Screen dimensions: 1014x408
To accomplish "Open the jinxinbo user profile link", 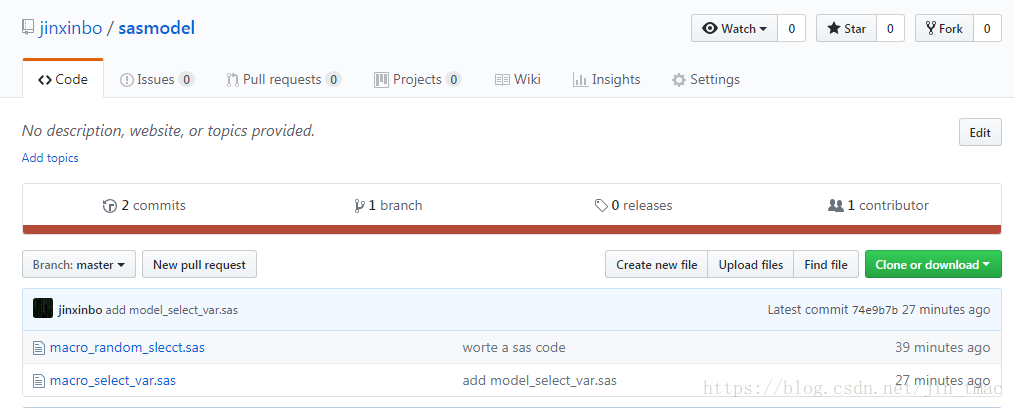I will (x=70, y=28).
